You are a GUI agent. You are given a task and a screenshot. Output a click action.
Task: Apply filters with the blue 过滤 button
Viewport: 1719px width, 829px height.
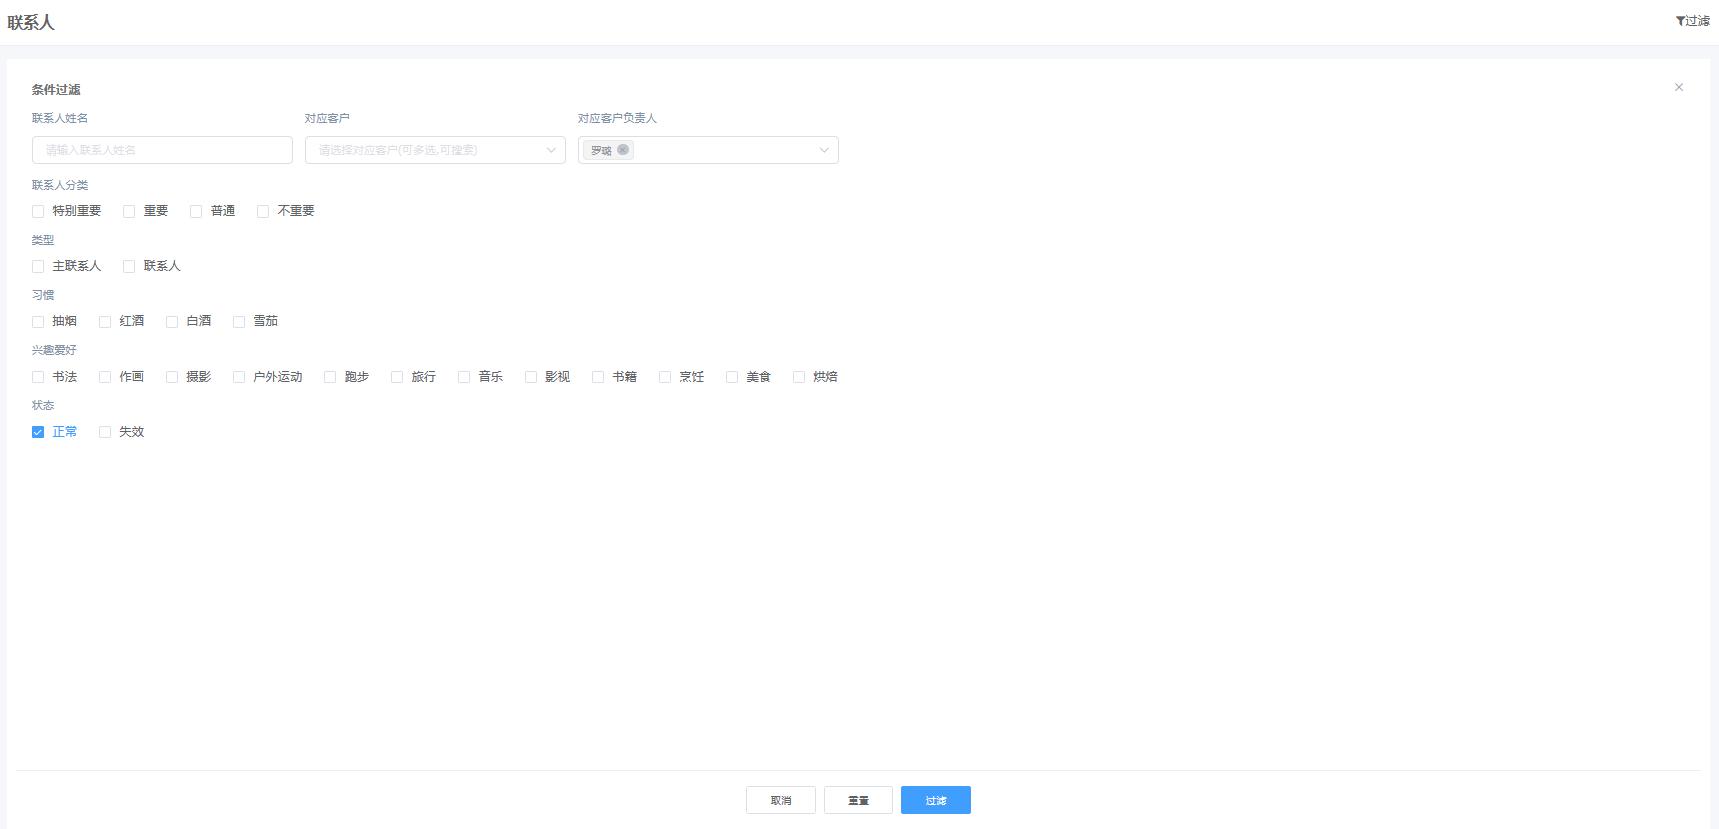(x=935, y=800)
